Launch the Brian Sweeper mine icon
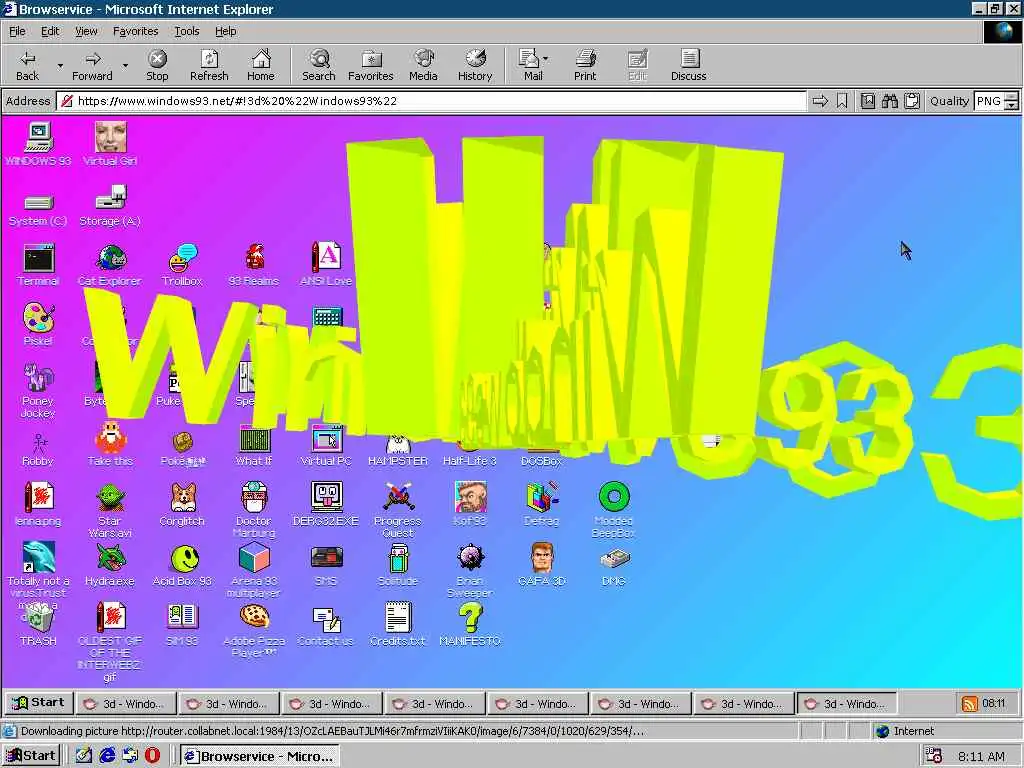 click(x=470, y=570)
